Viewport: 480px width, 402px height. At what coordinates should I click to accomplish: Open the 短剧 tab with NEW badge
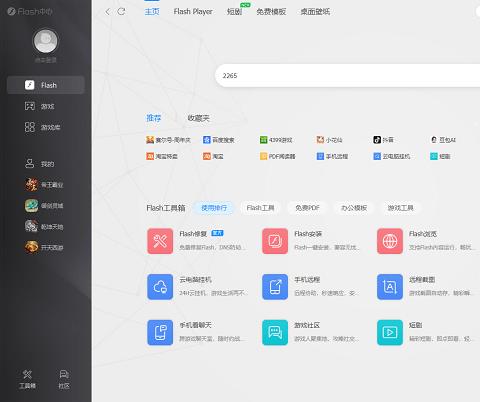click(234, 12)
